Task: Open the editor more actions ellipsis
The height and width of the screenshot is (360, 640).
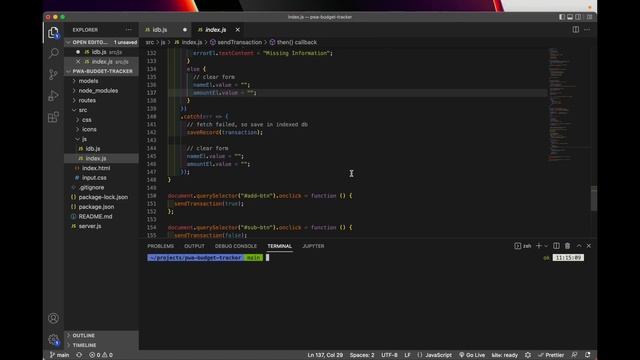Action: click(x=587, y=29)
